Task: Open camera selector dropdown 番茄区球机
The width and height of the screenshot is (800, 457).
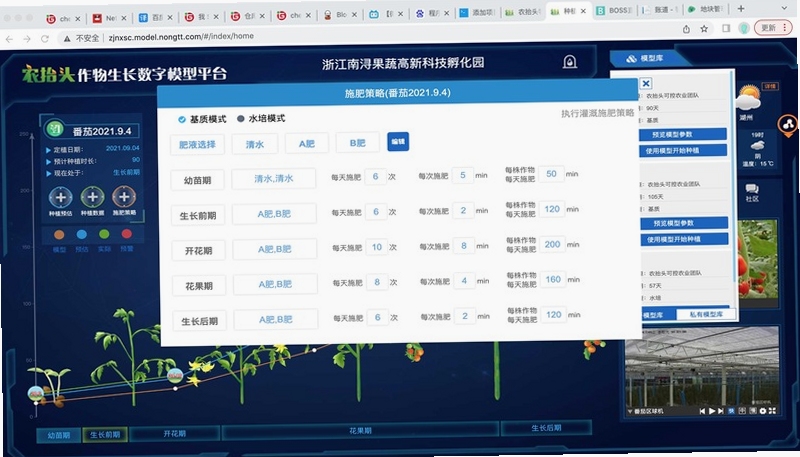Action: [x=645, y=411]
